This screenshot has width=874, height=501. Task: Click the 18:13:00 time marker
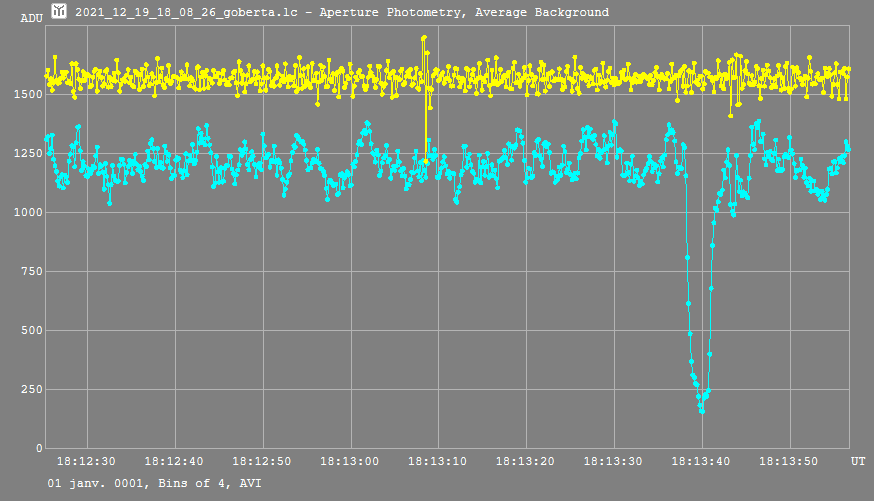pyautogui.click(x=350, y=462)
